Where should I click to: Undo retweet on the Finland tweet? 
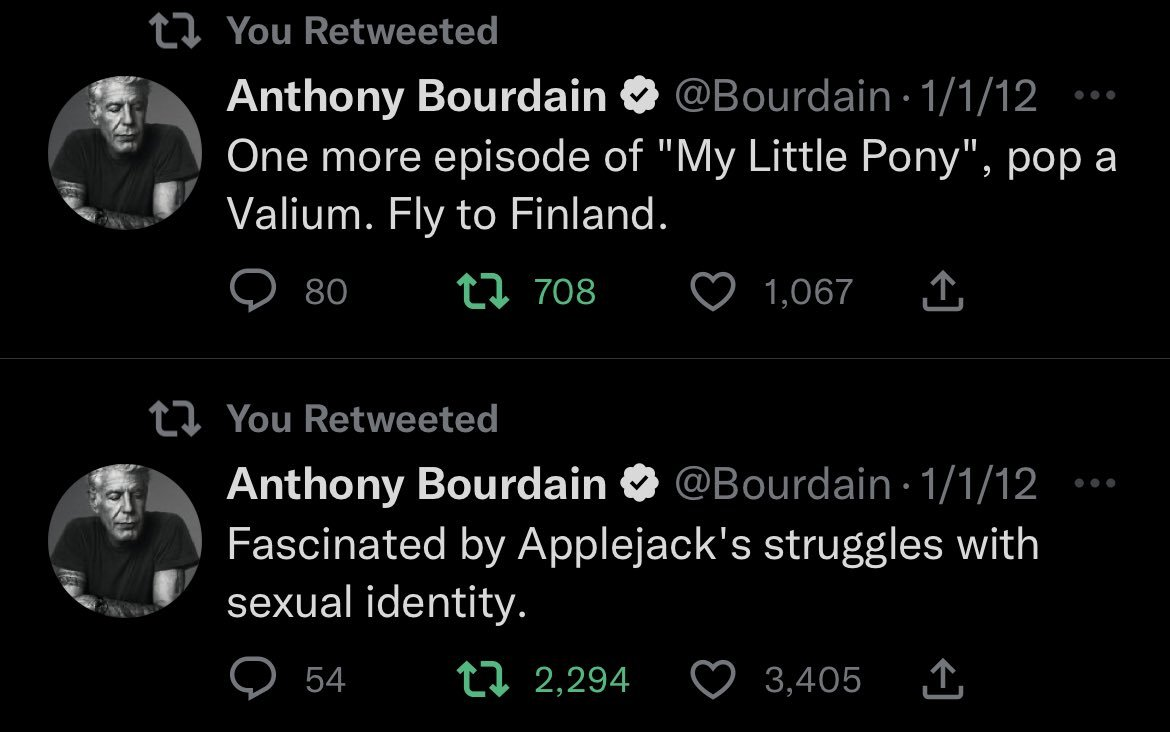coord(479,292)
